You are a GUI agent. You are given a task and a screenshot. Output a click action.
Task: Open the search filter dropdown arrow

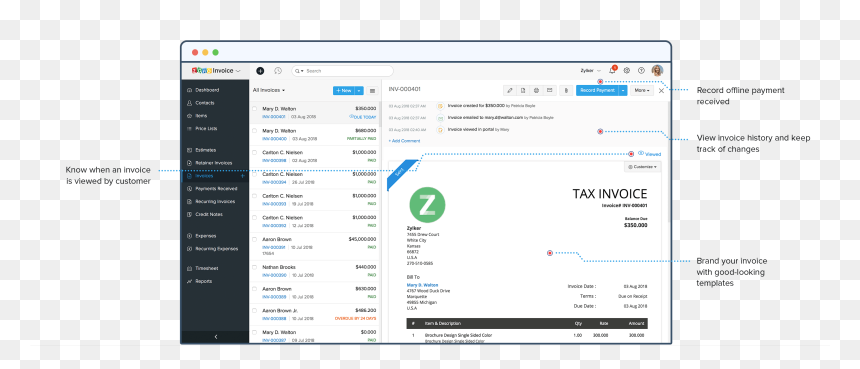coord(303,71)
